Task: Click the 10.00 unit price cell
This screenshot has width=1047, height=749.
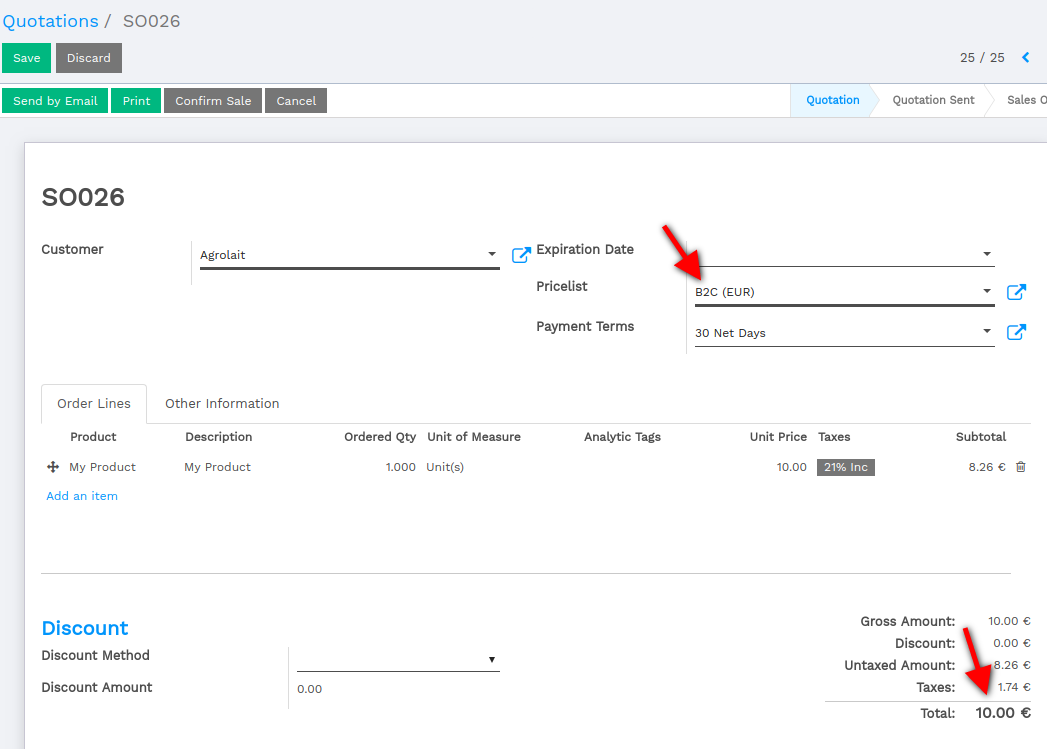Action: pyautogui.click(x=791, y=467)
